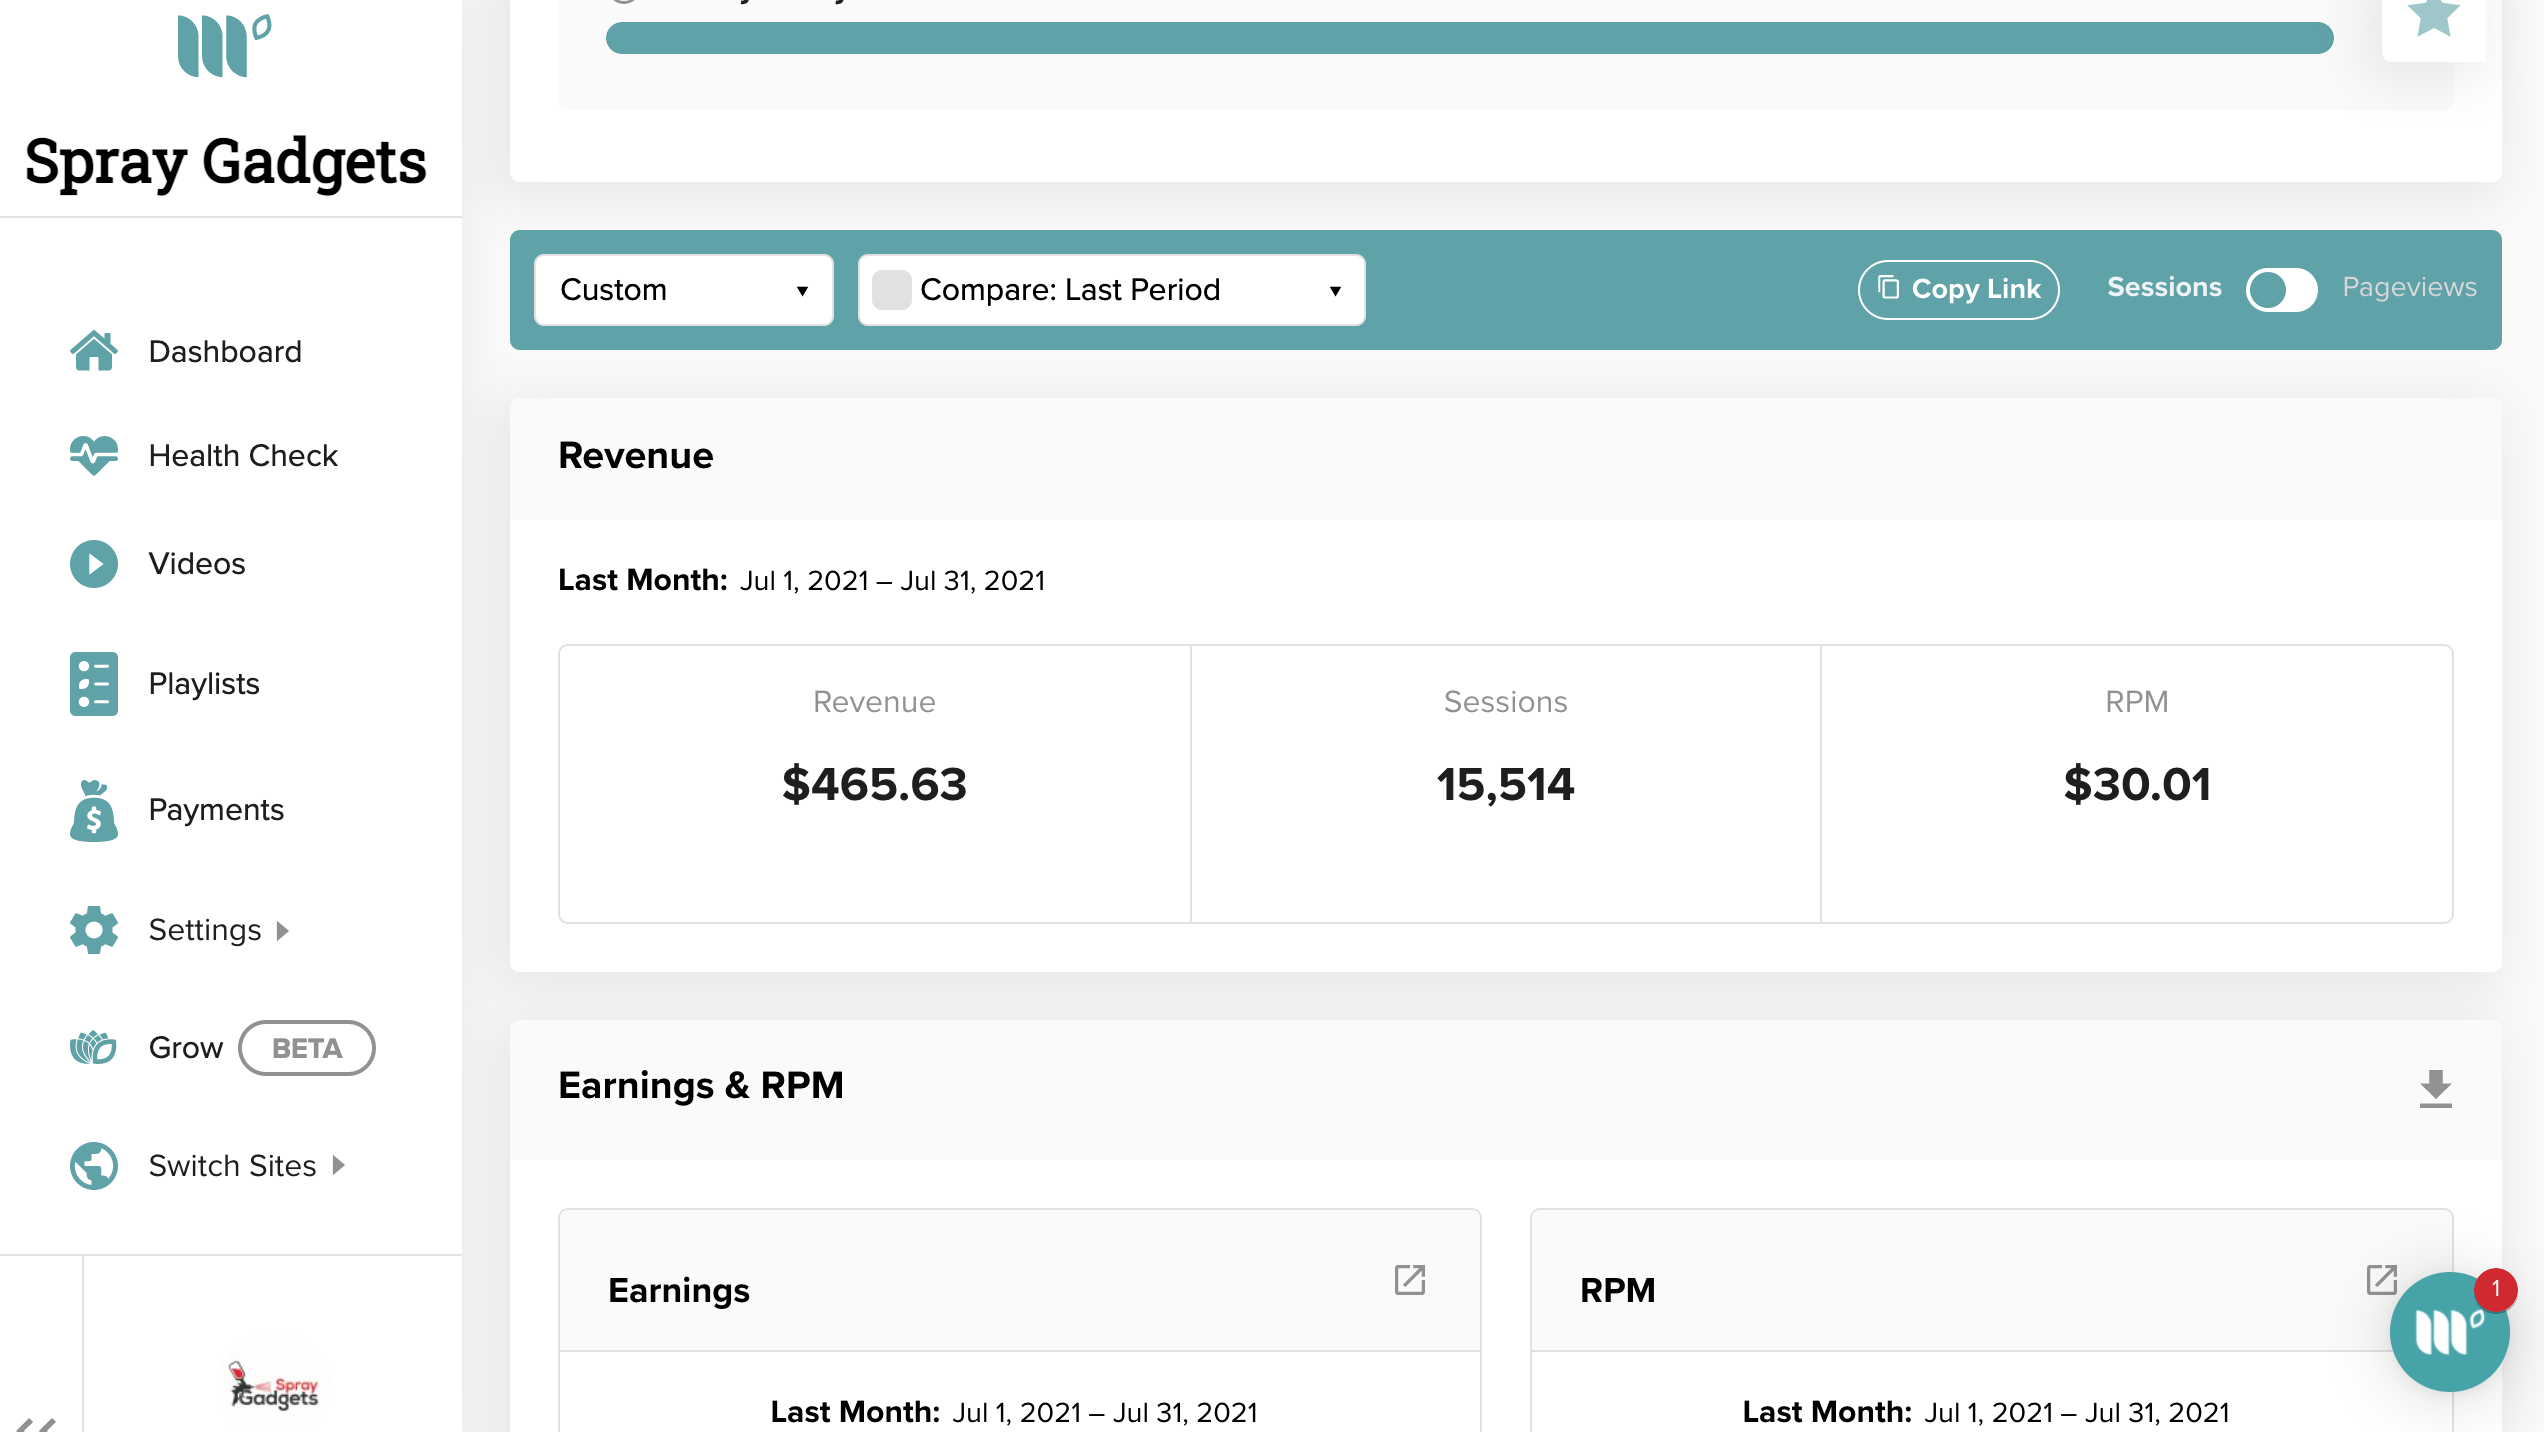Open Health Check menu item
The width and height of the screenshot is (2544, 1432).
click(243, 455)
